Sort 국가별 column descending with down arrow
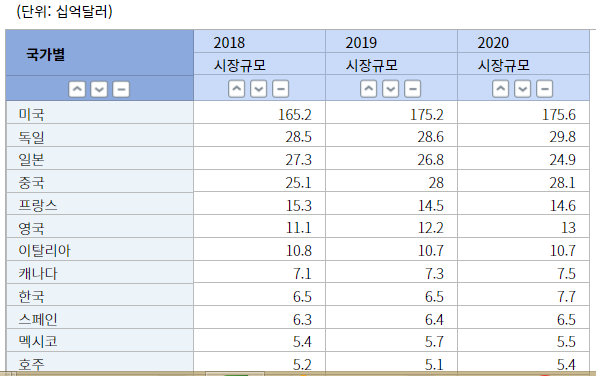596x376 pixels. click(99, 89)
